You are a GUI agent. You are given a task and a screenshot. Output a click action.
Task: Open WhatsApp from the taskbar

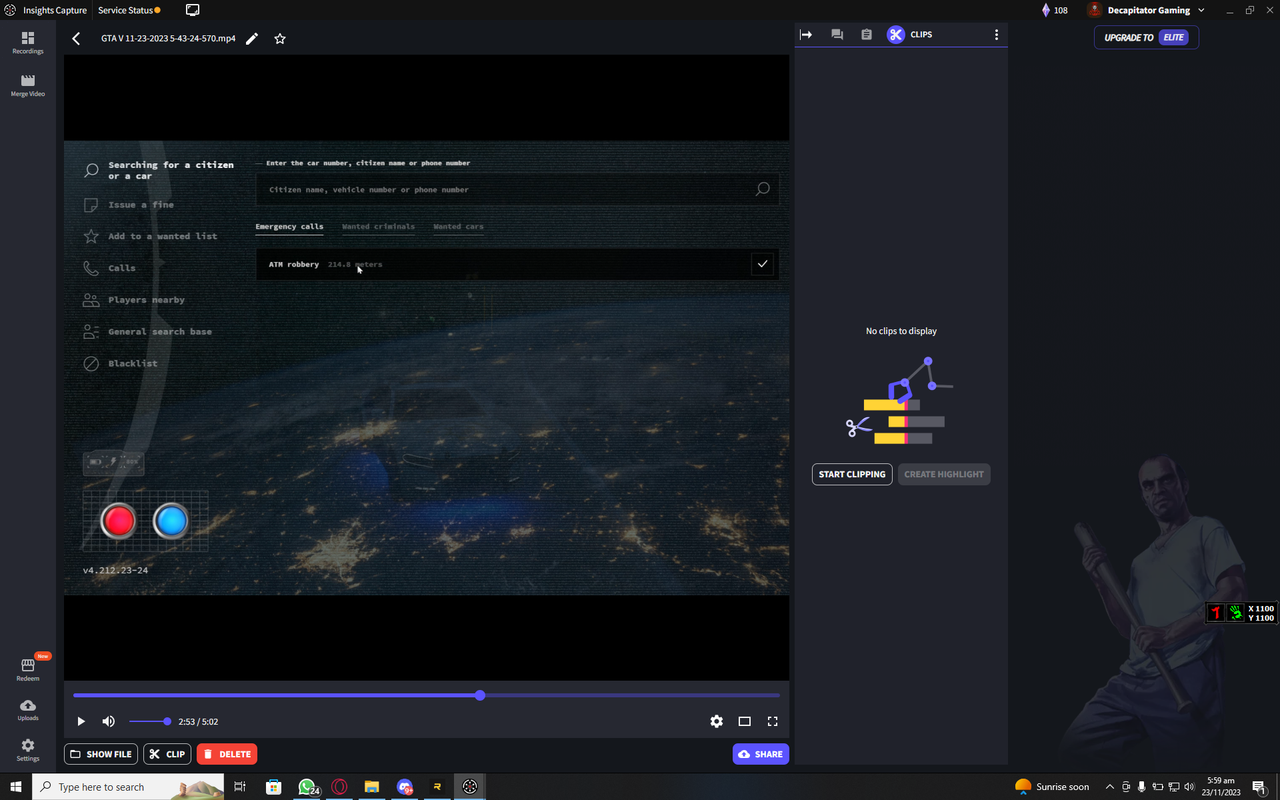(x=307, y=787)
